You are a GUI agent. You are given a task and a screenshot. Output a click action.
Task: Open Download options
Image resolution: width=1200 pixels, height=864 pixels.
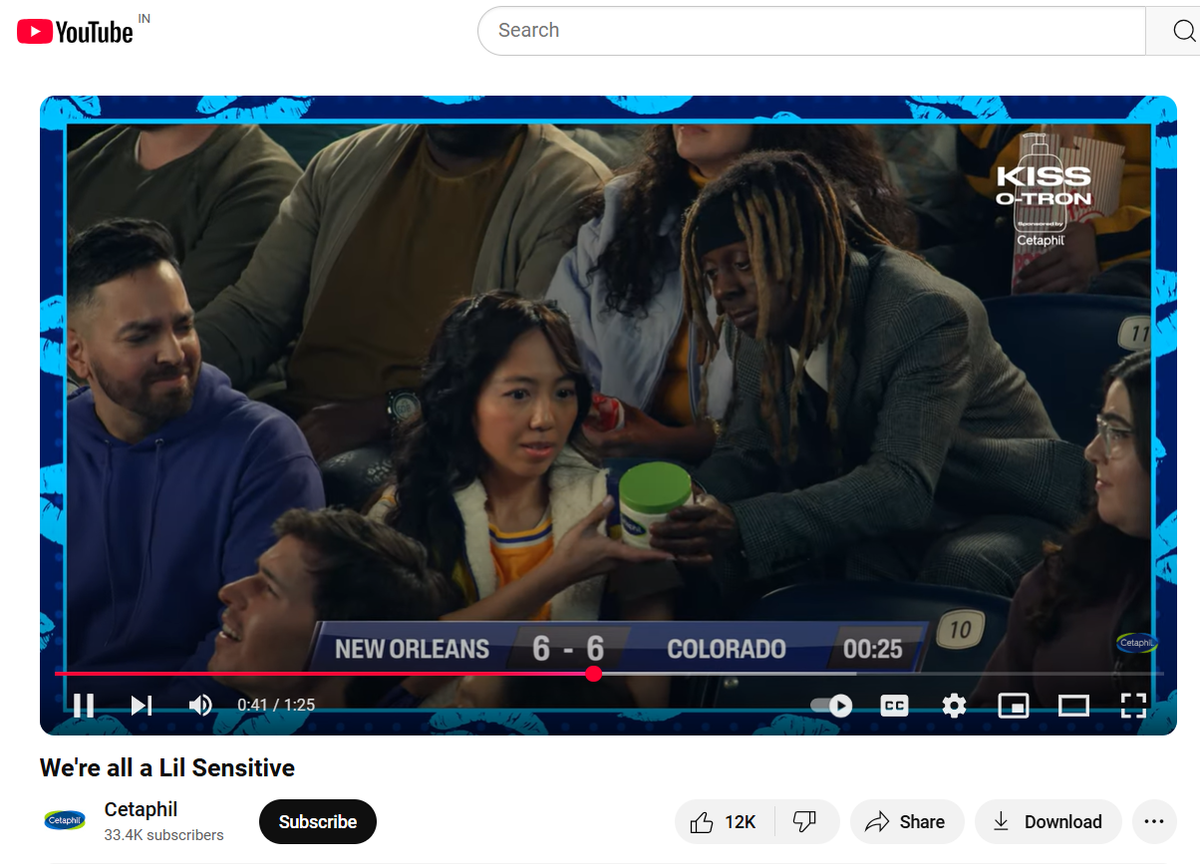[1048, 821]
